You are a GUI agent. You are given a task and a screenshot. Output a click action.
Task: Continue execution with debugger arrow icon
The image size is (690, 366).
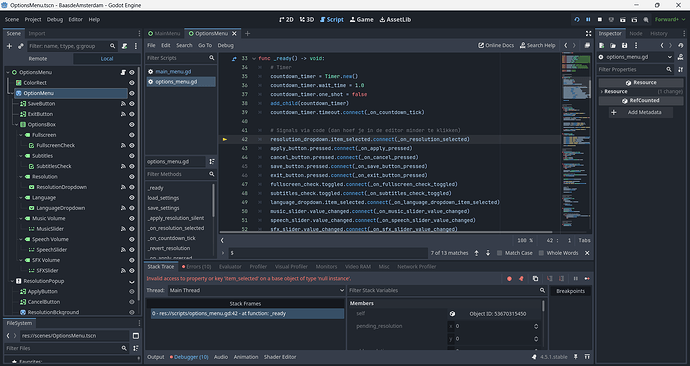point(587,278)
